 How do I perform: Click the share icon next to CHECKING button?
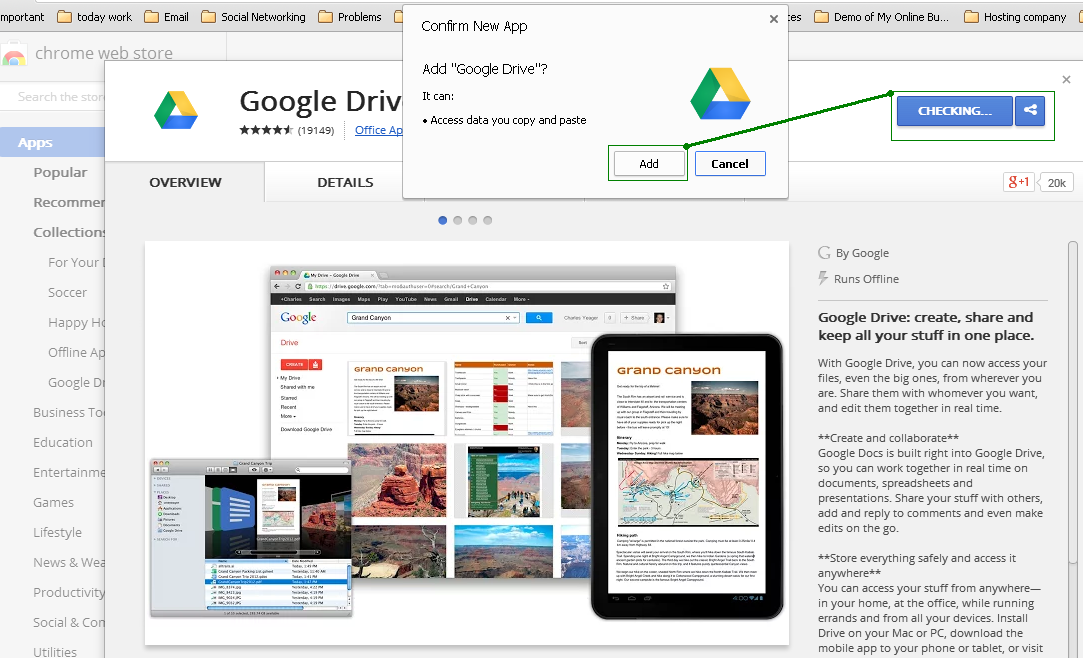(x=1030, y=110)
